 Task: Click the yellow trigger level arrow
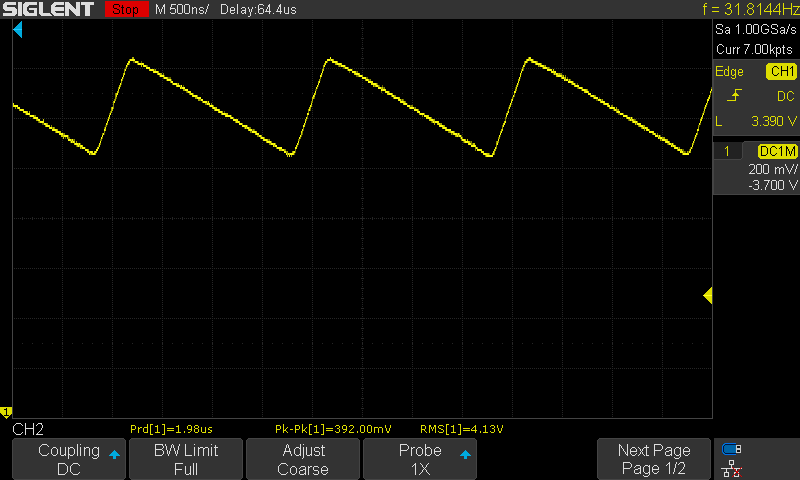pyautogui.click(x=708, y=295)
